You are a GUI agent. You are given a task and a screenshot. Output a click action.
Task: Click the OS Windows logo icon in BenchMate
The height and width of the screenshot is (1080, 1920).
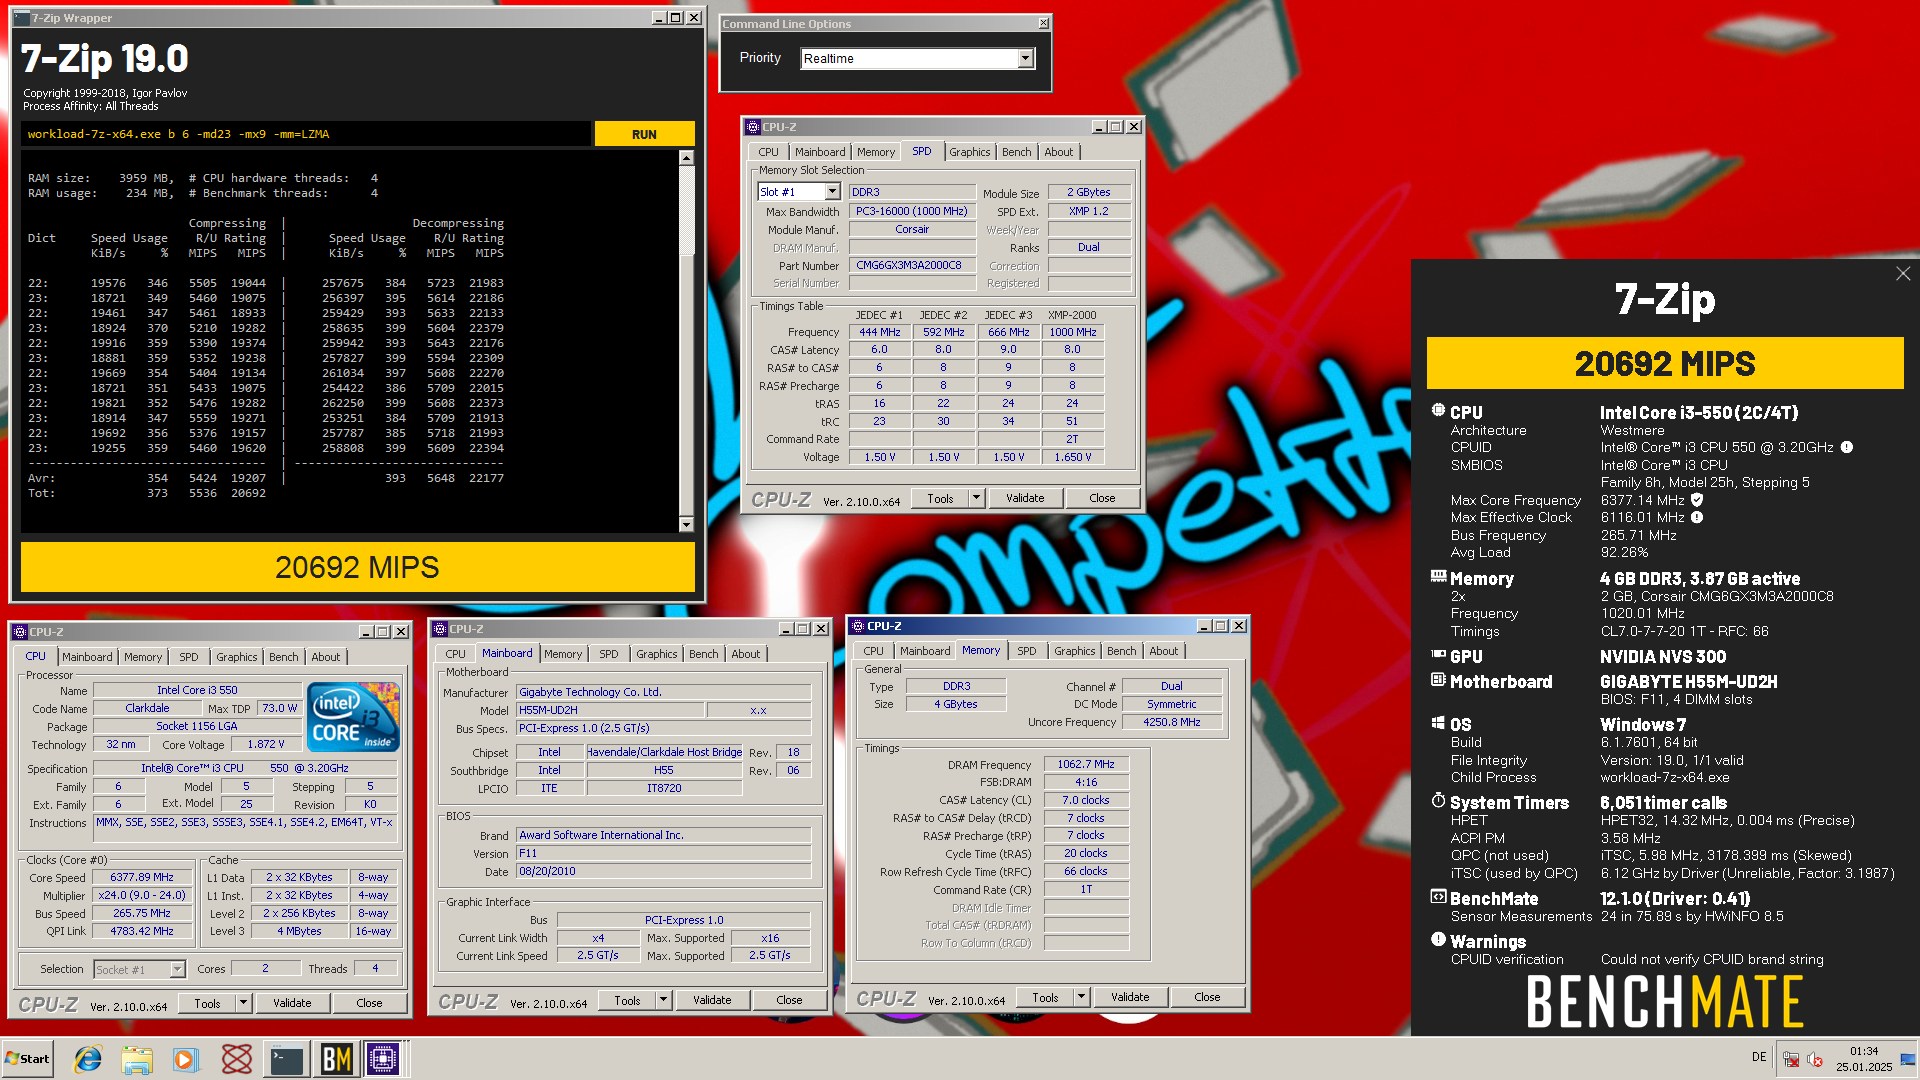pyautogui.click(x=1438, y=723)
